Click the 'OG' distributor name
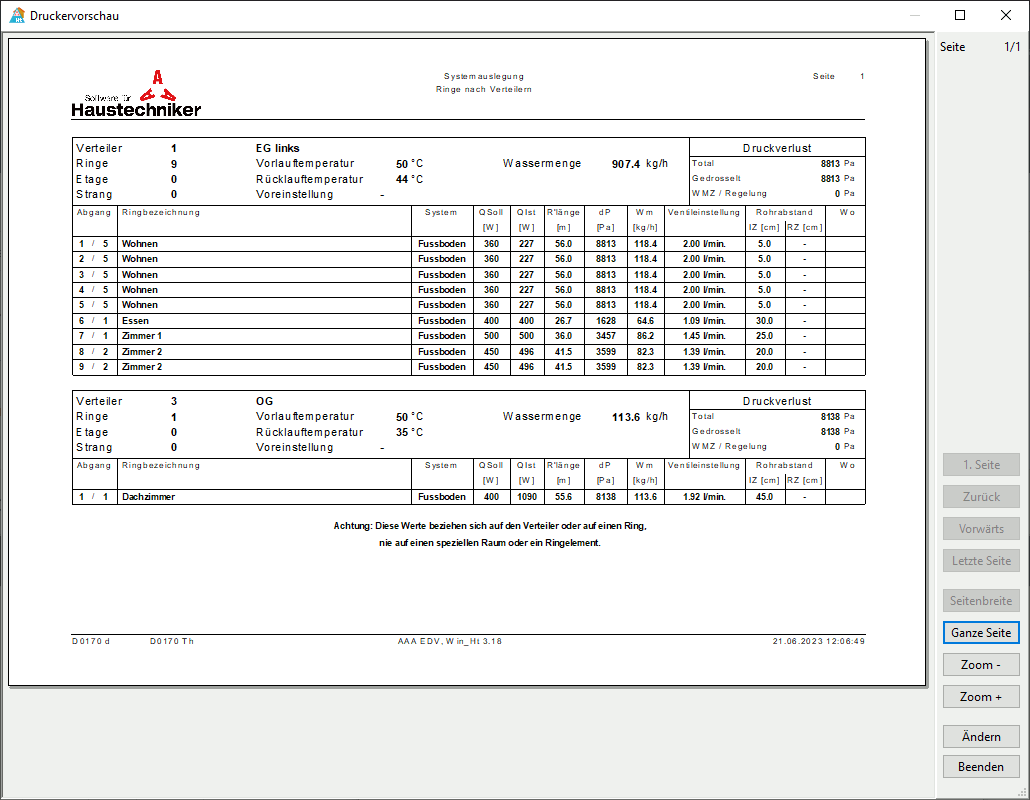This screenshot has width=1030, height=800. pyautogui.click(x=264, y=401)
